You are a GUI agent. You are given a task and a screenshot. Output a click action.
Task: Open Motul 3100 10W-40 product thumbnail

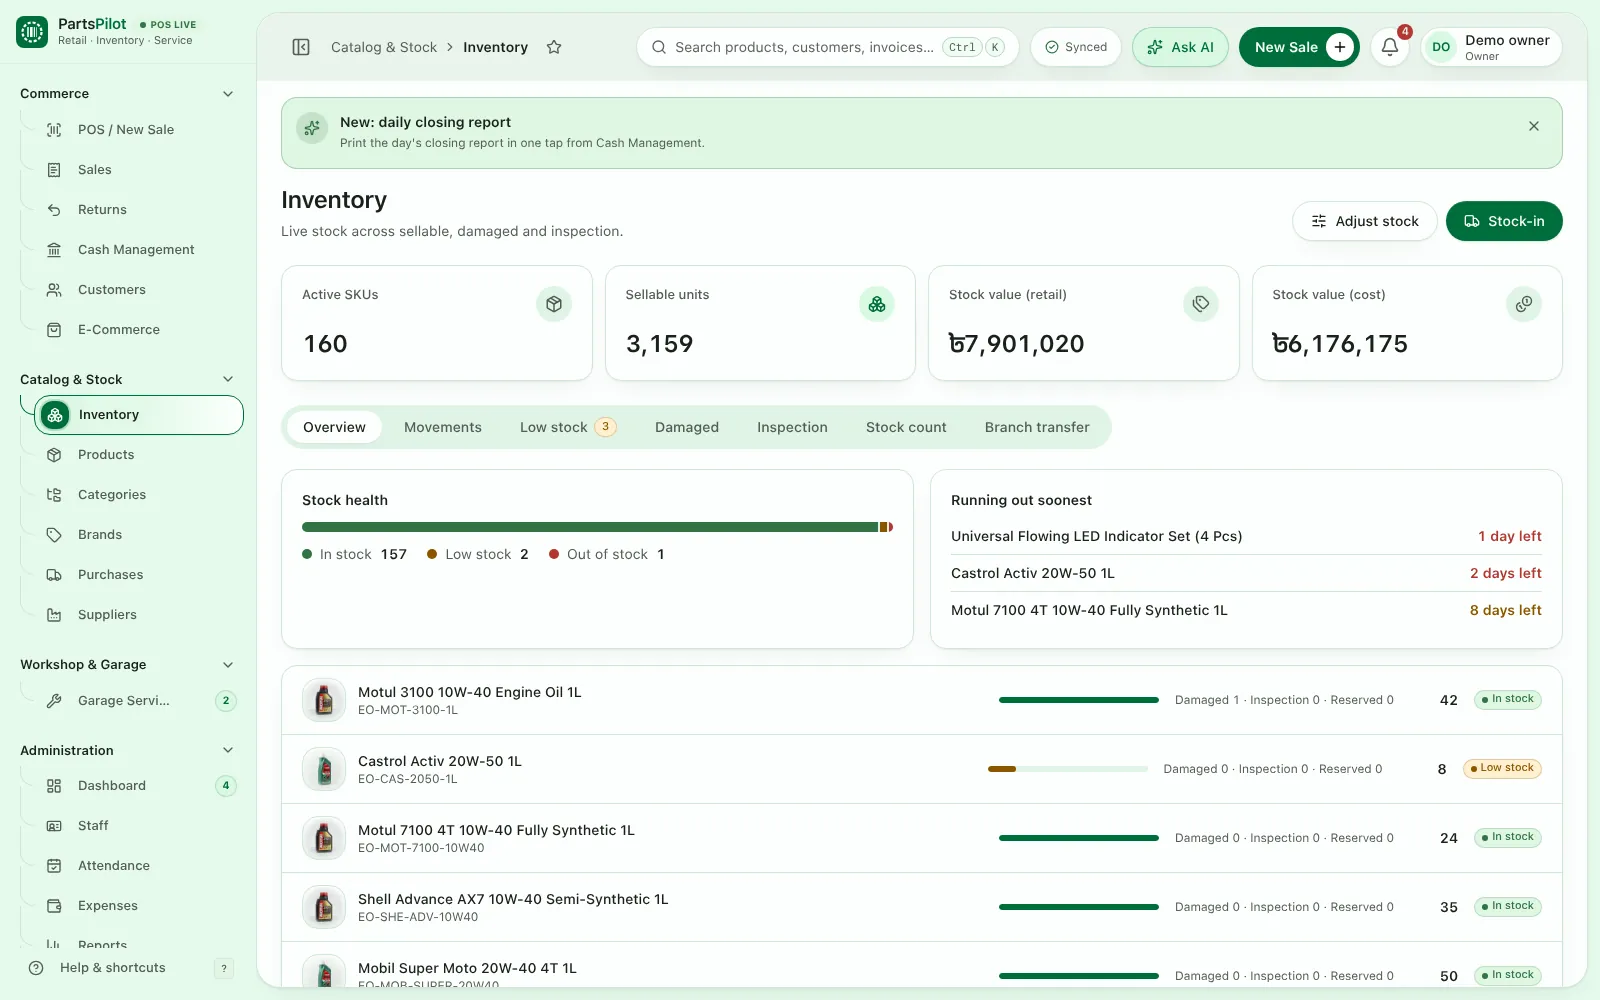(x=324, y=700)
